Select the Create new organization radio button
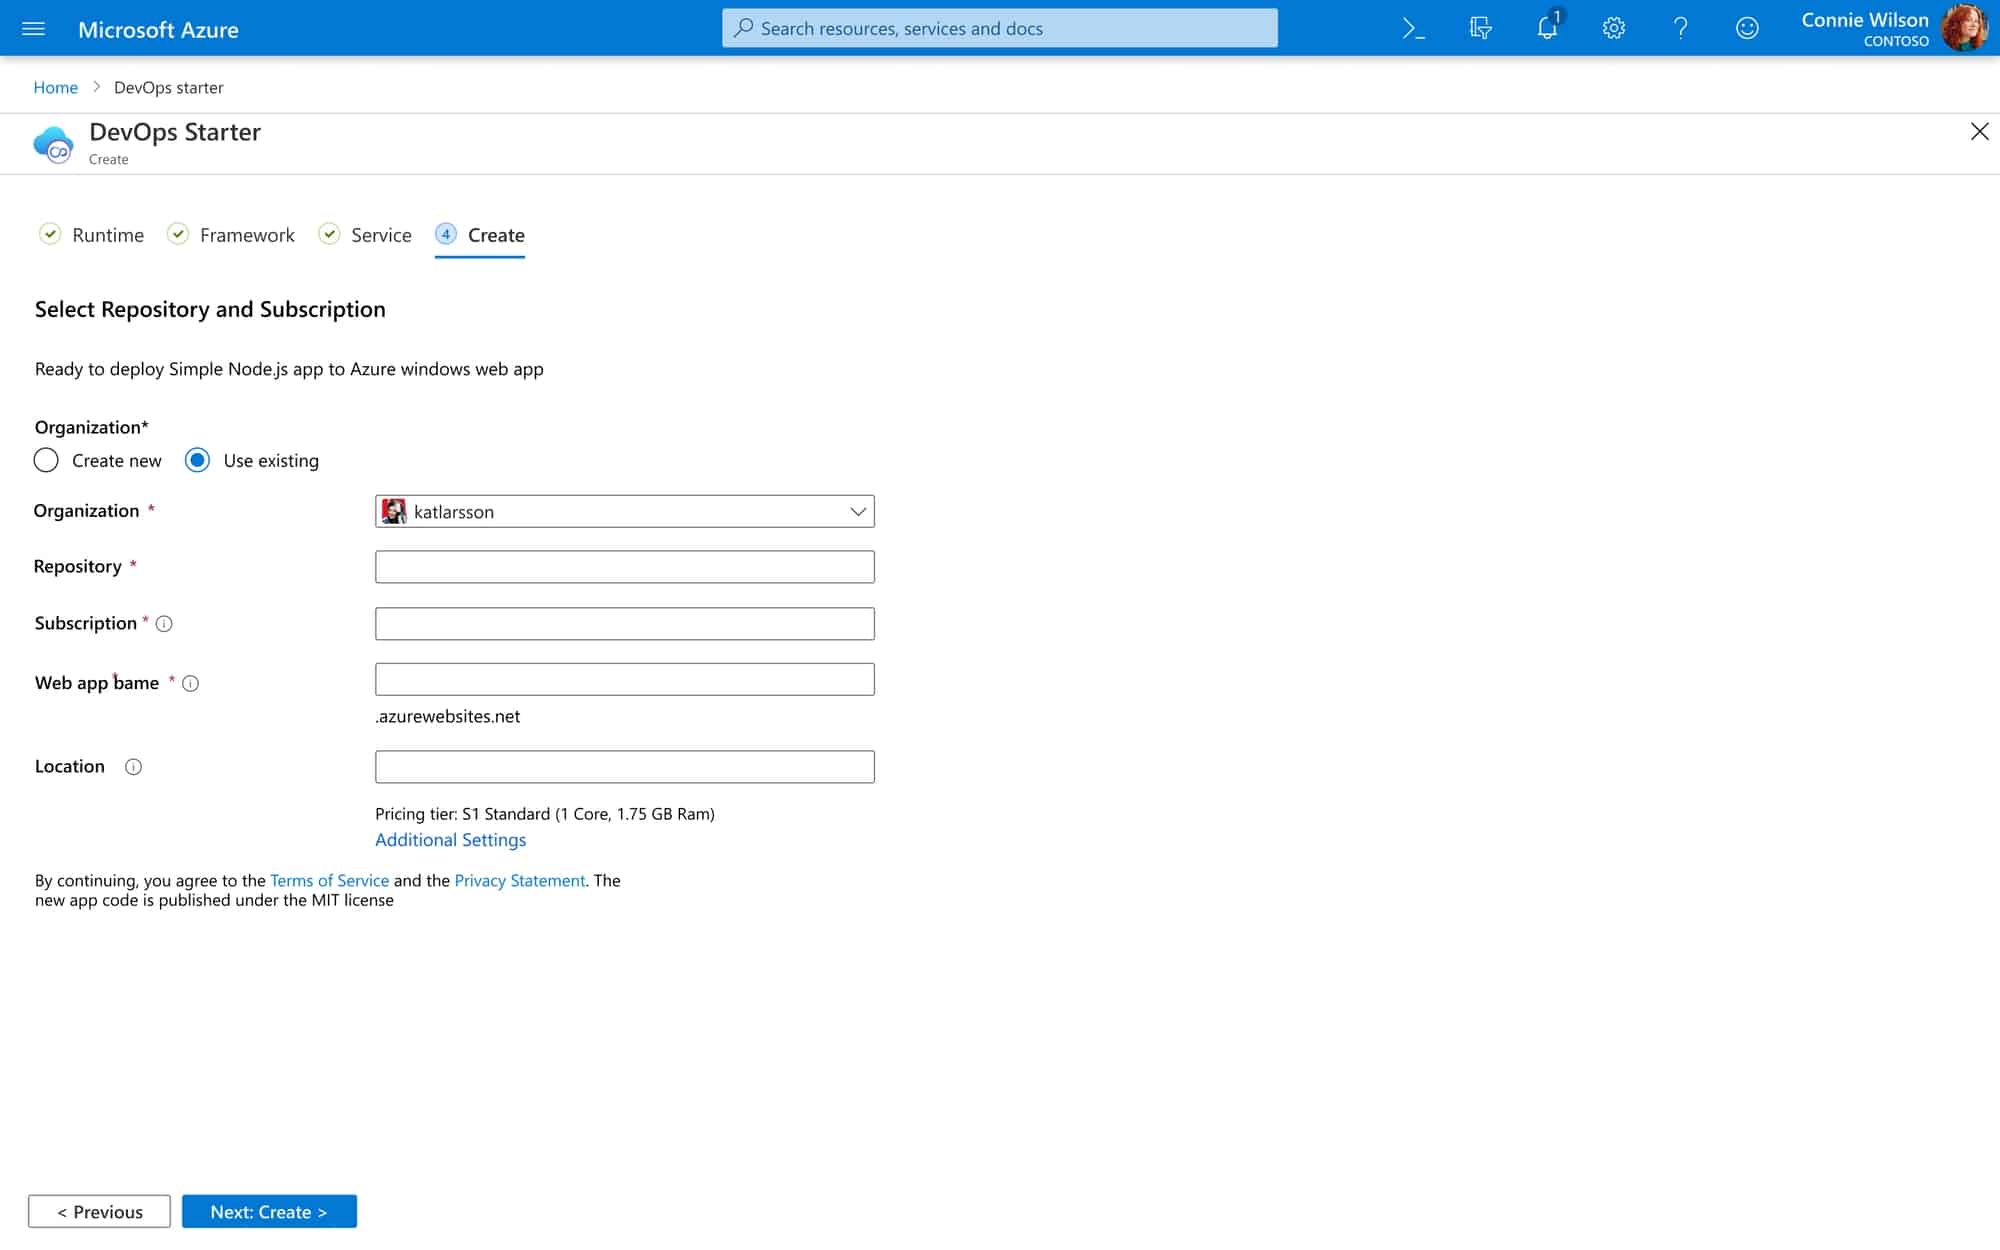The image size is (2000, 1250). 46,460
